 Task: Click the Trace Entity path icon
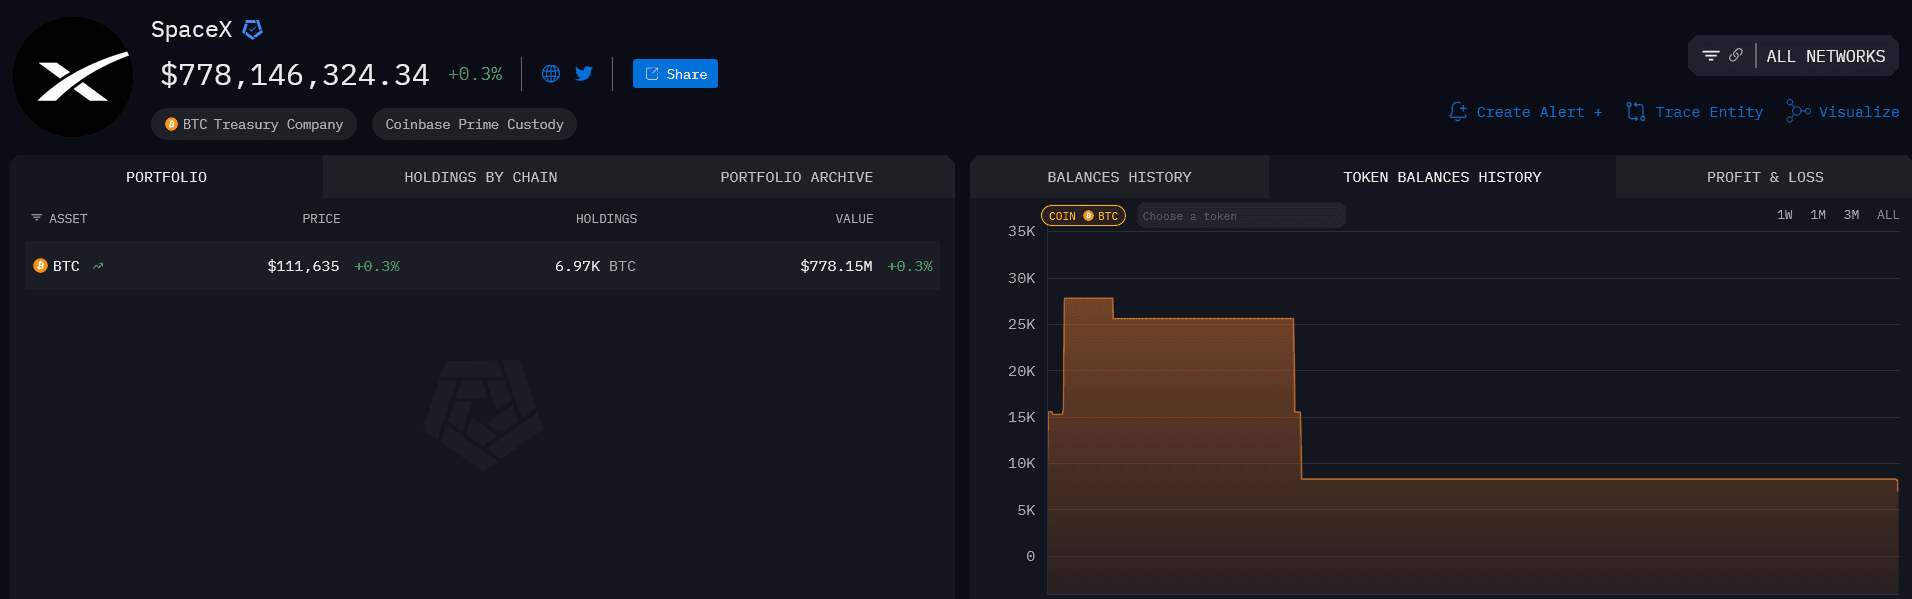1636,112
